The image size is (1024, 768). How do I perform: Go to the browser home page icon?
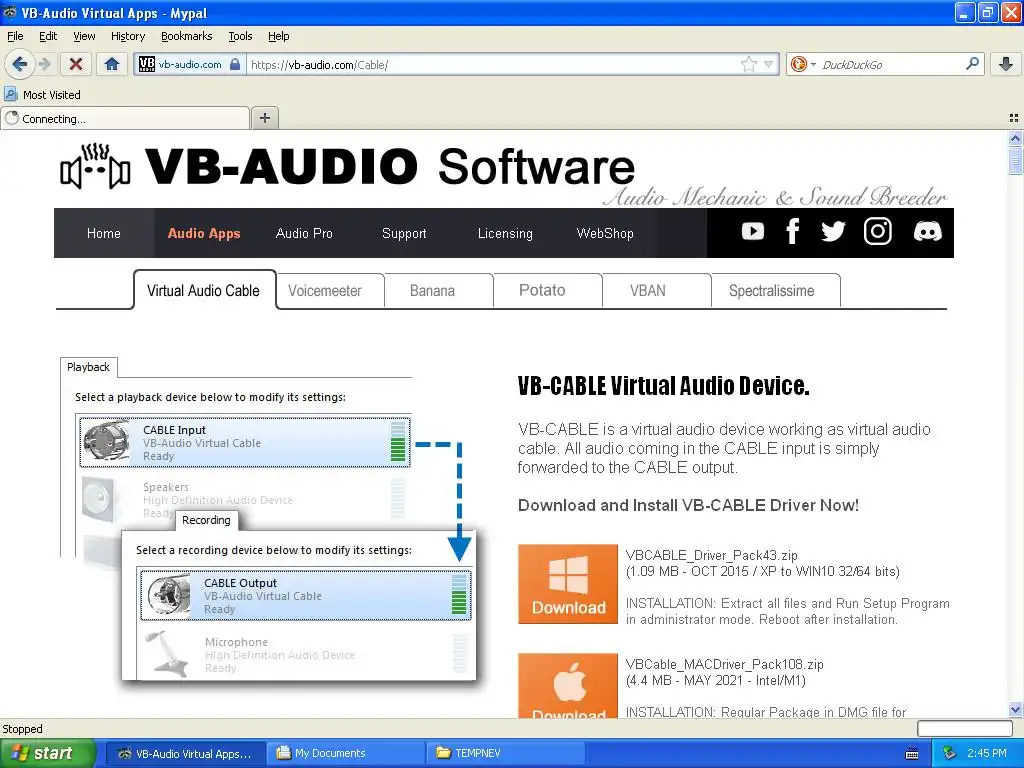[112, 64]
